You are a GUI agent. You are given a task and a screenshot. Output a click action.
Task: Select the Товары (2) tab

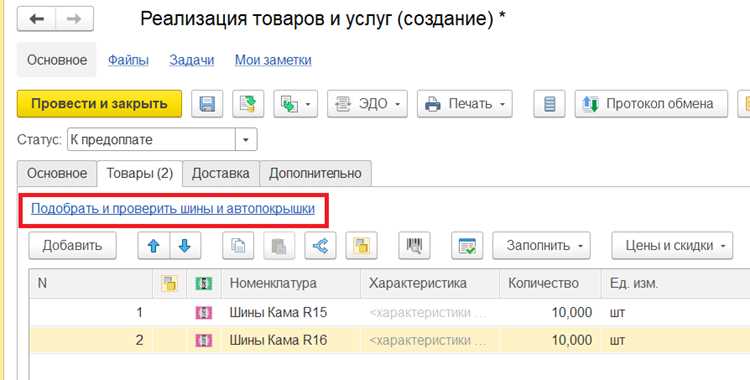139,173
